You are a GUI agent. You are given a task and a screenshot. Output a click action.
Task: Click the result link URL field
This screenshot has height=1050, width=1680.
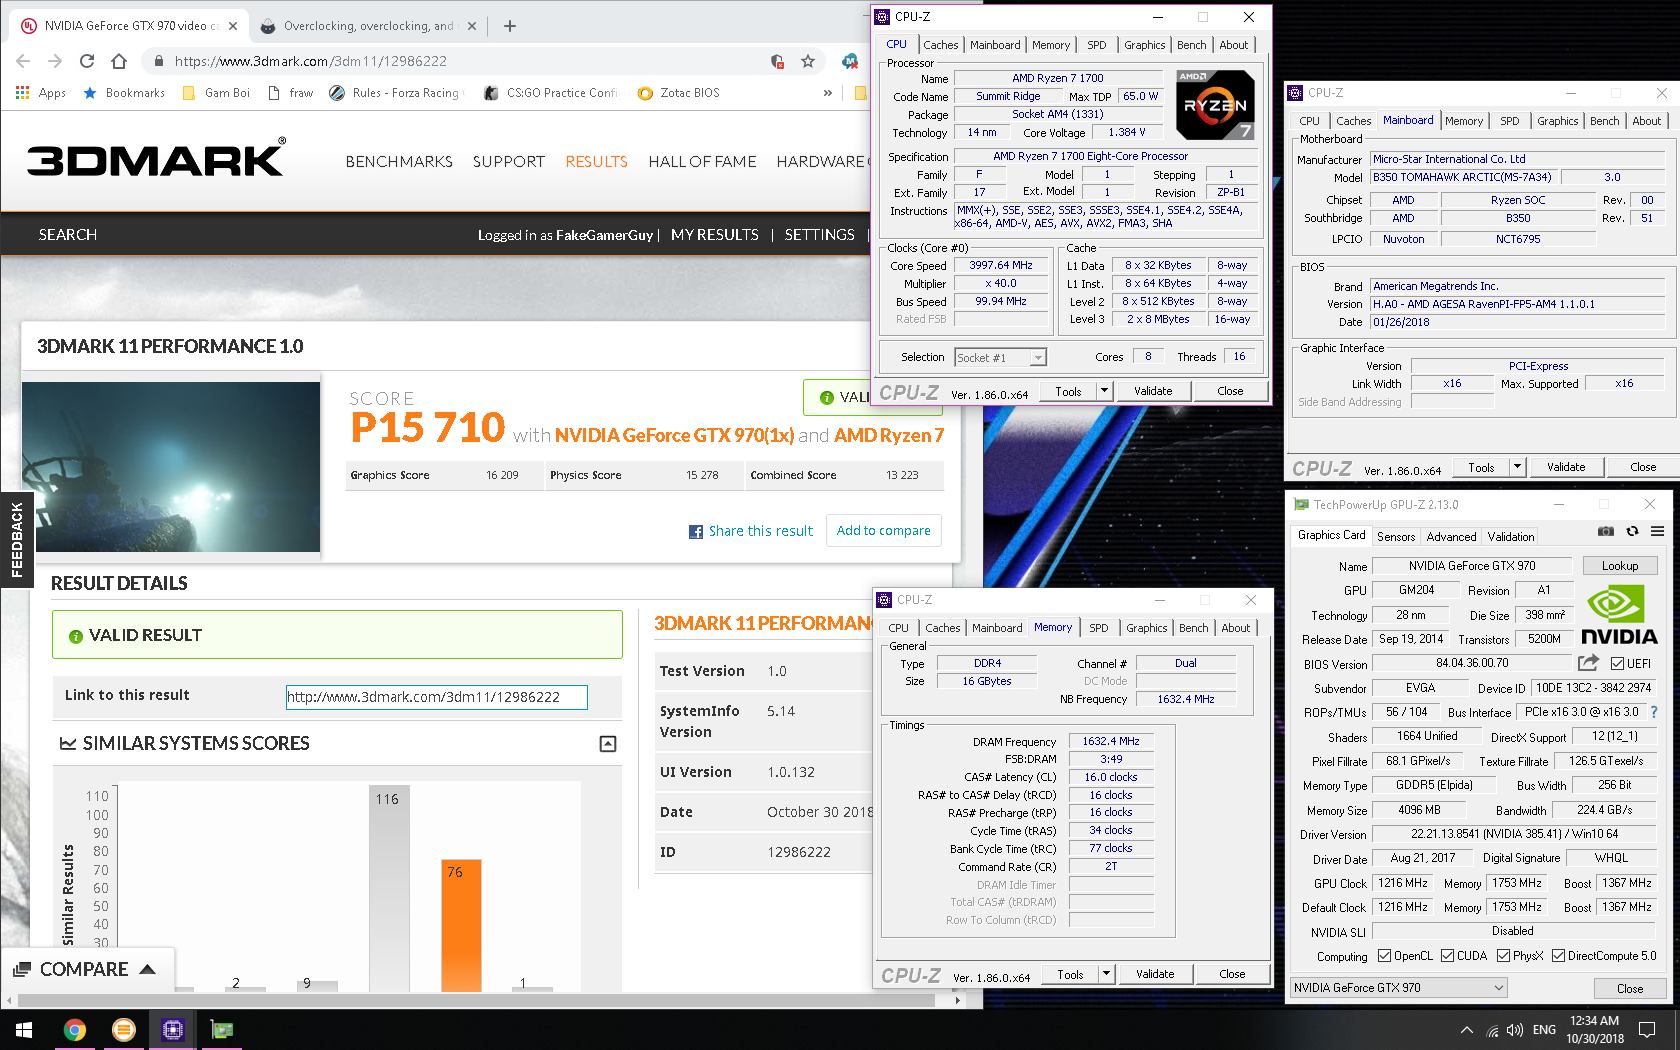[436, 697]
